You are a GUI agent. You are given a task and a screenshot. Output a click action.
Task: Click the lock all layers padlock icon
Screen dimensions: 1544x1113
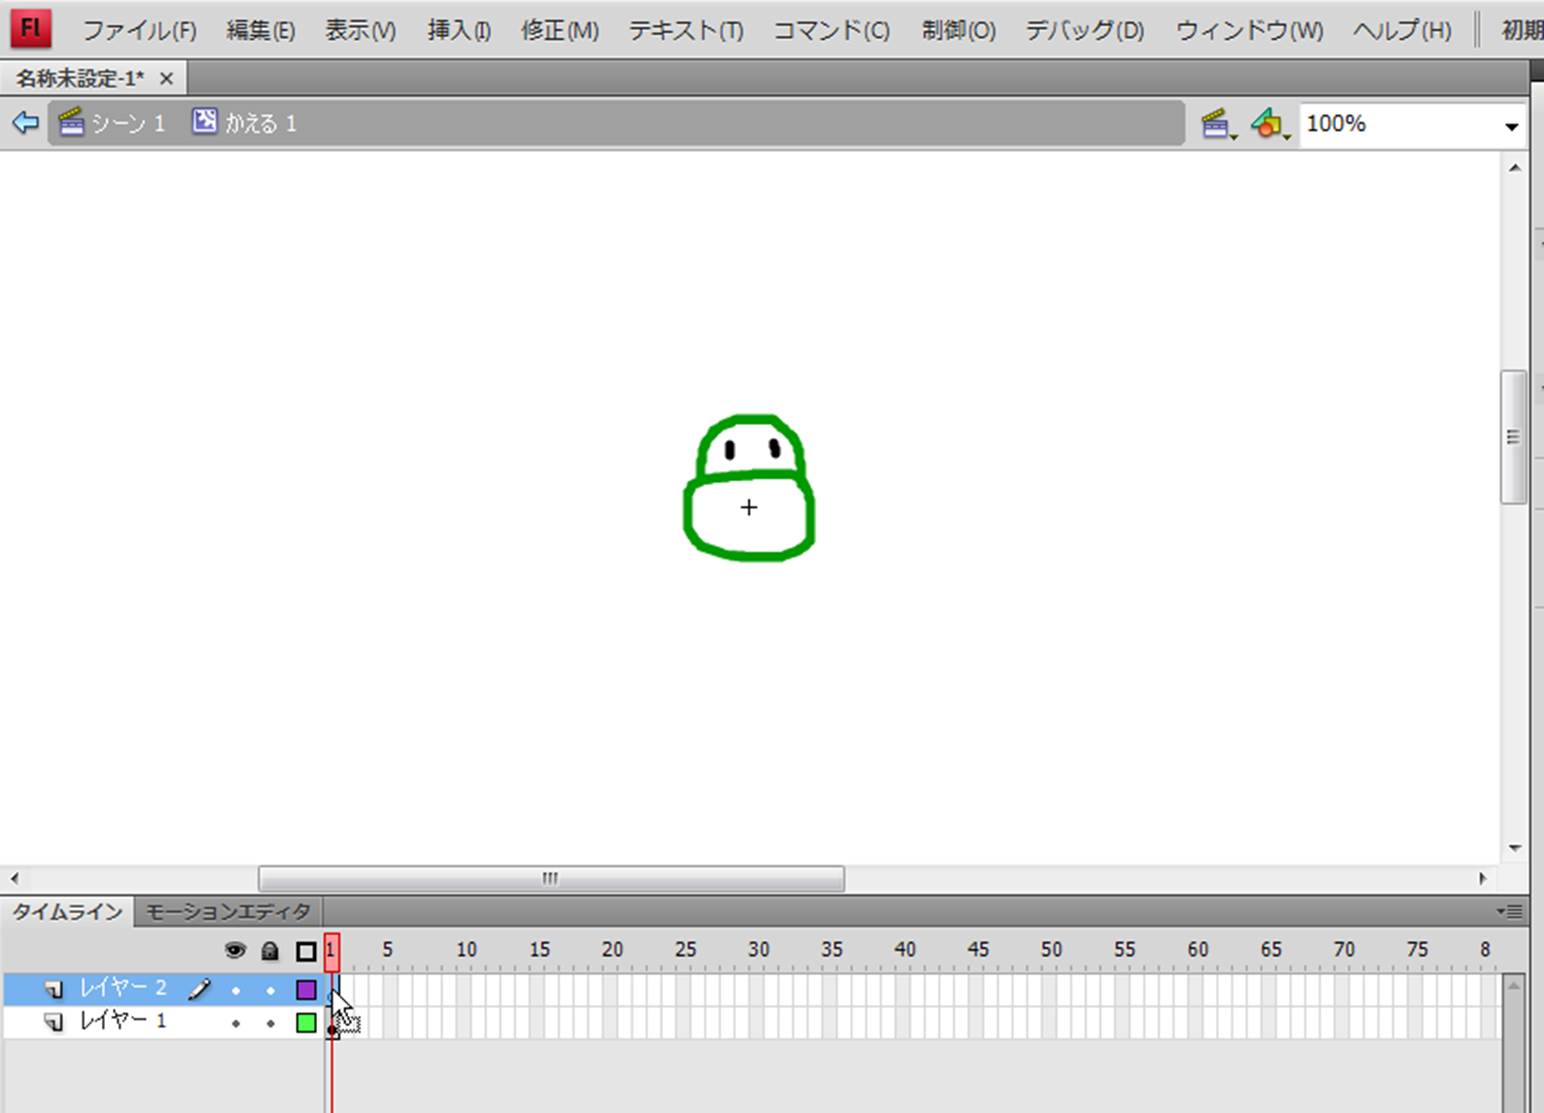(270, 951)
